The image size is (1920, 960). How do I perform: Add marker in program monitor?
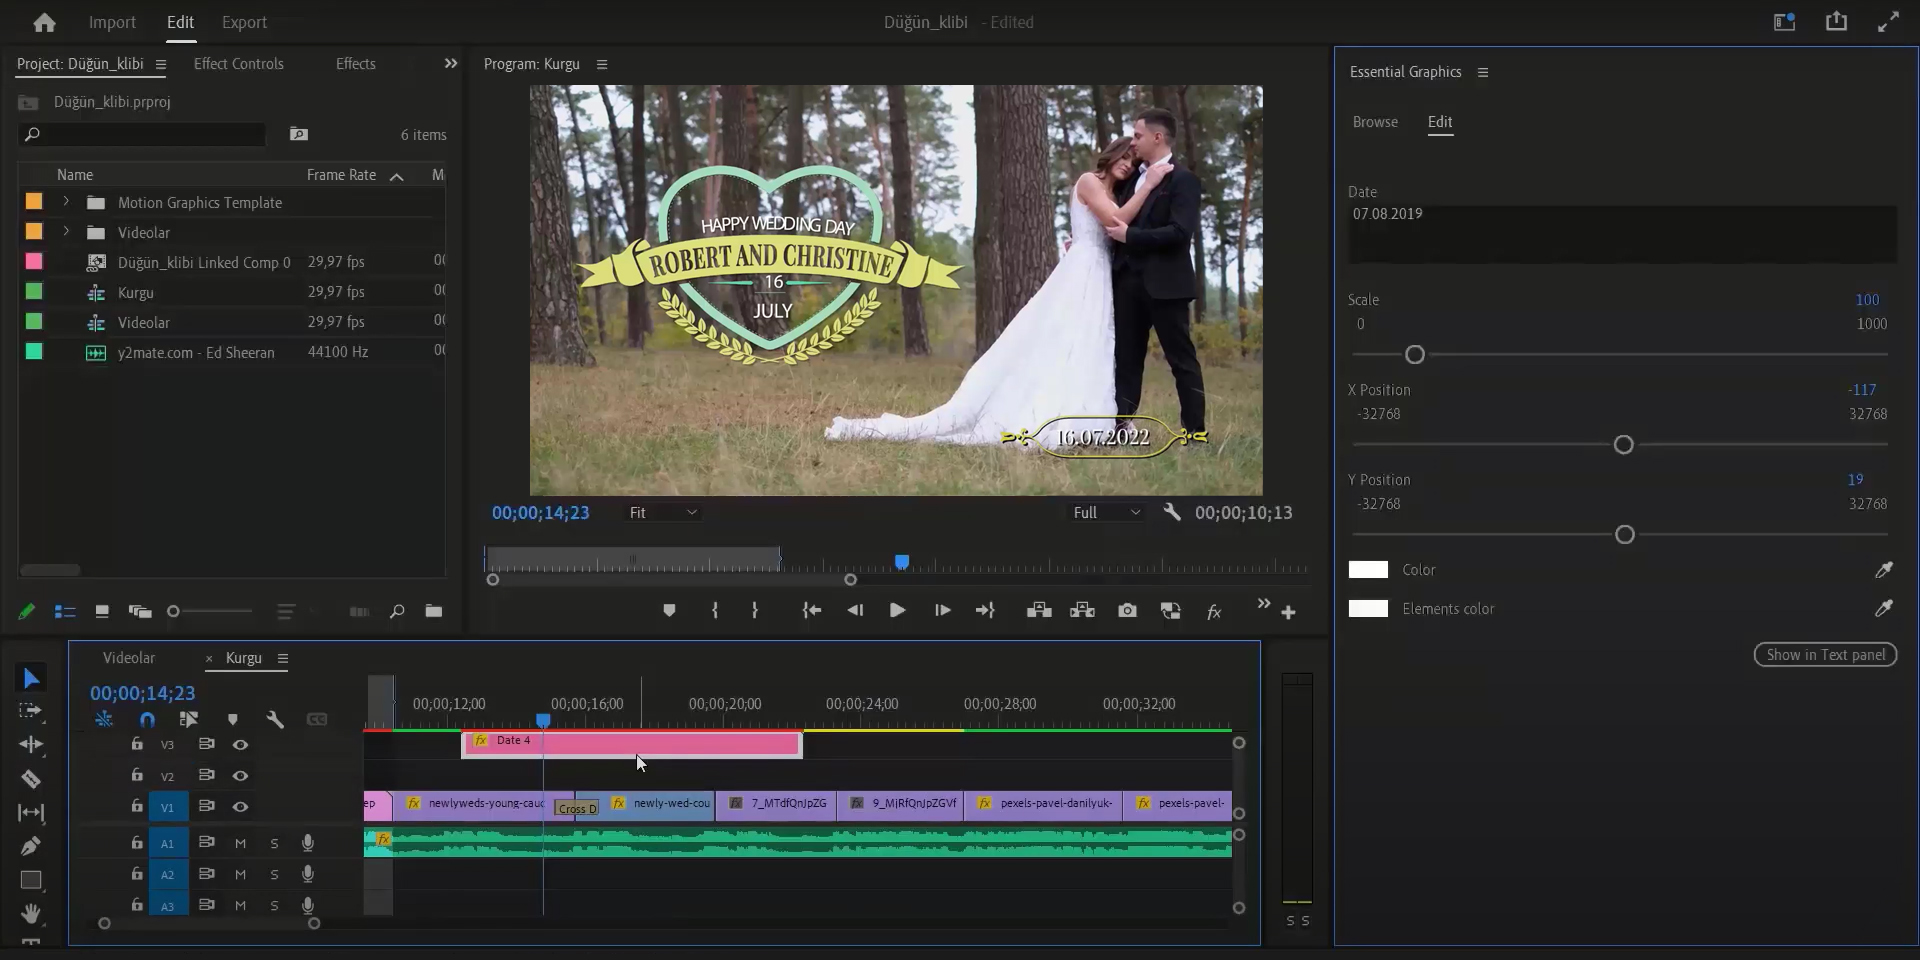[x=669, y=611]
